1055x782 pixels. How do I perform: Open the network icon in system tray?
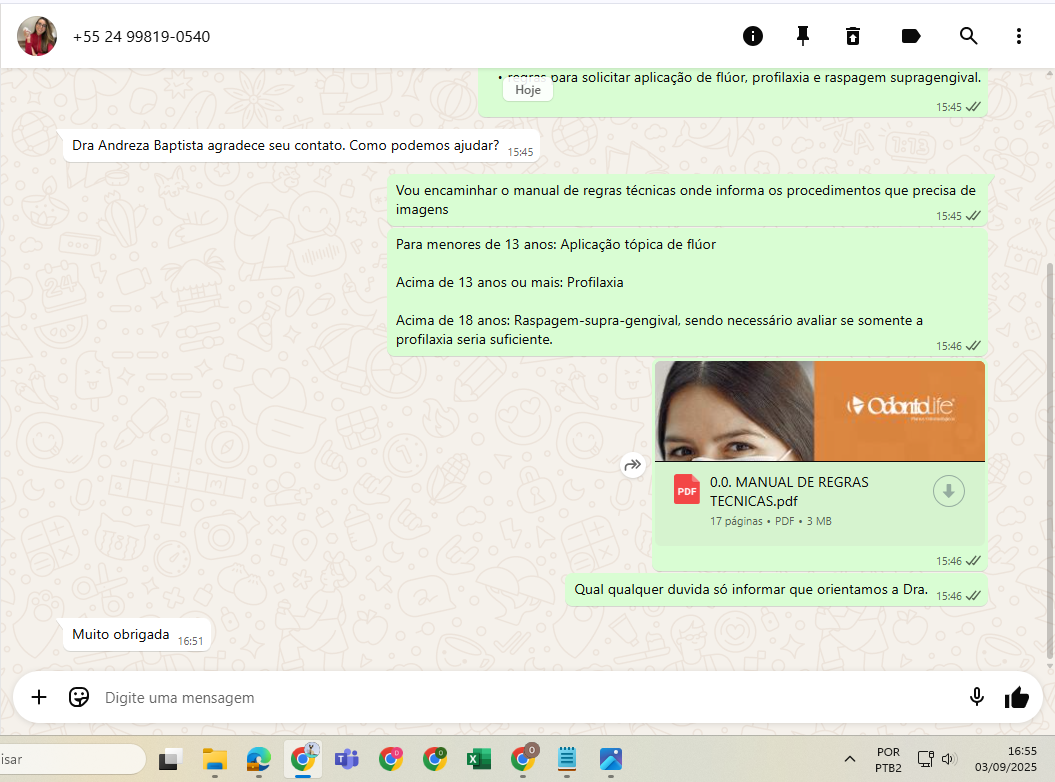point(926,759)
